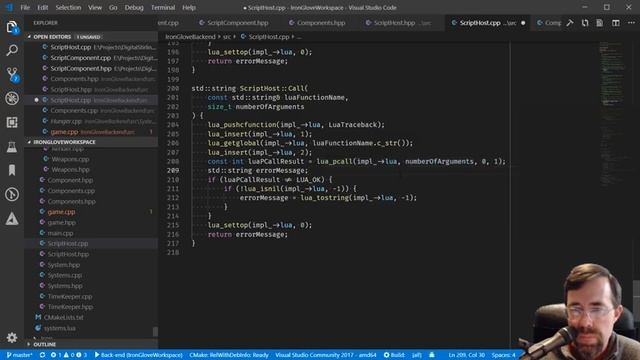Open the Source Control view icon
Viewport: 640px width, 360px height.
point(12,75)
